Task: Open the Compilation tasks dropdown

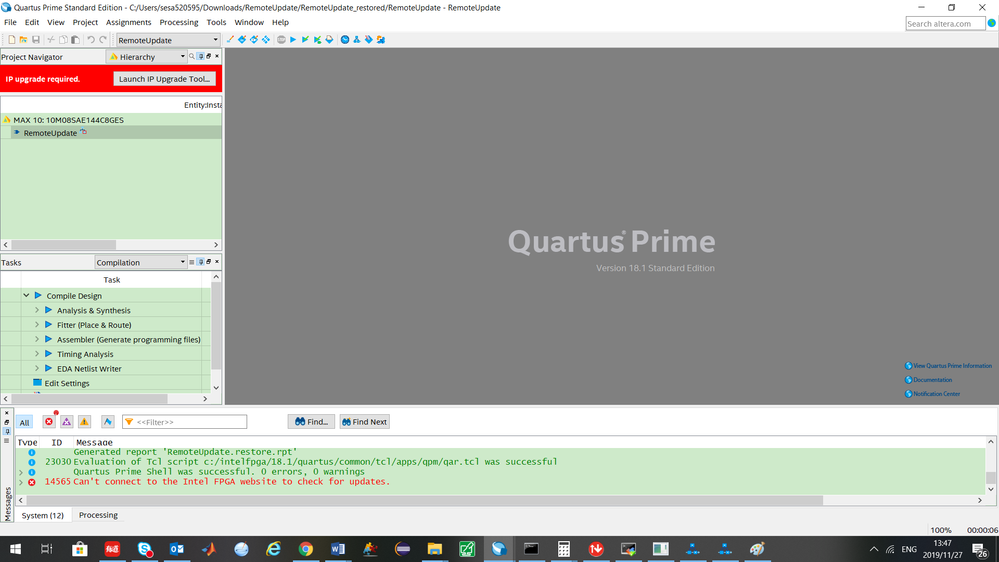Action: point(140,263)
